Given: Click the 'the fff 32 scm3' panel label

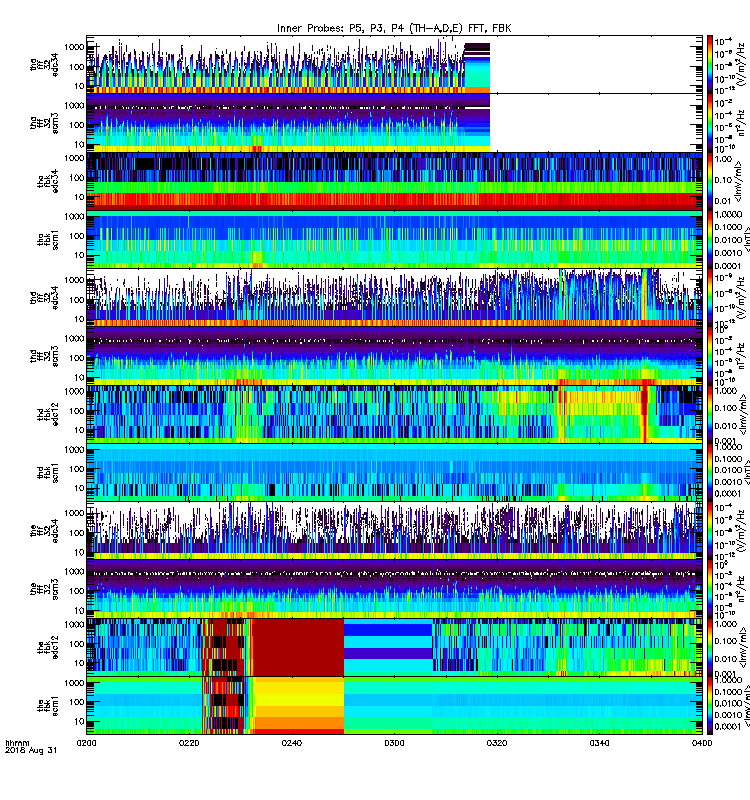Looking at the screenshot, I should (x=44, y=589).
